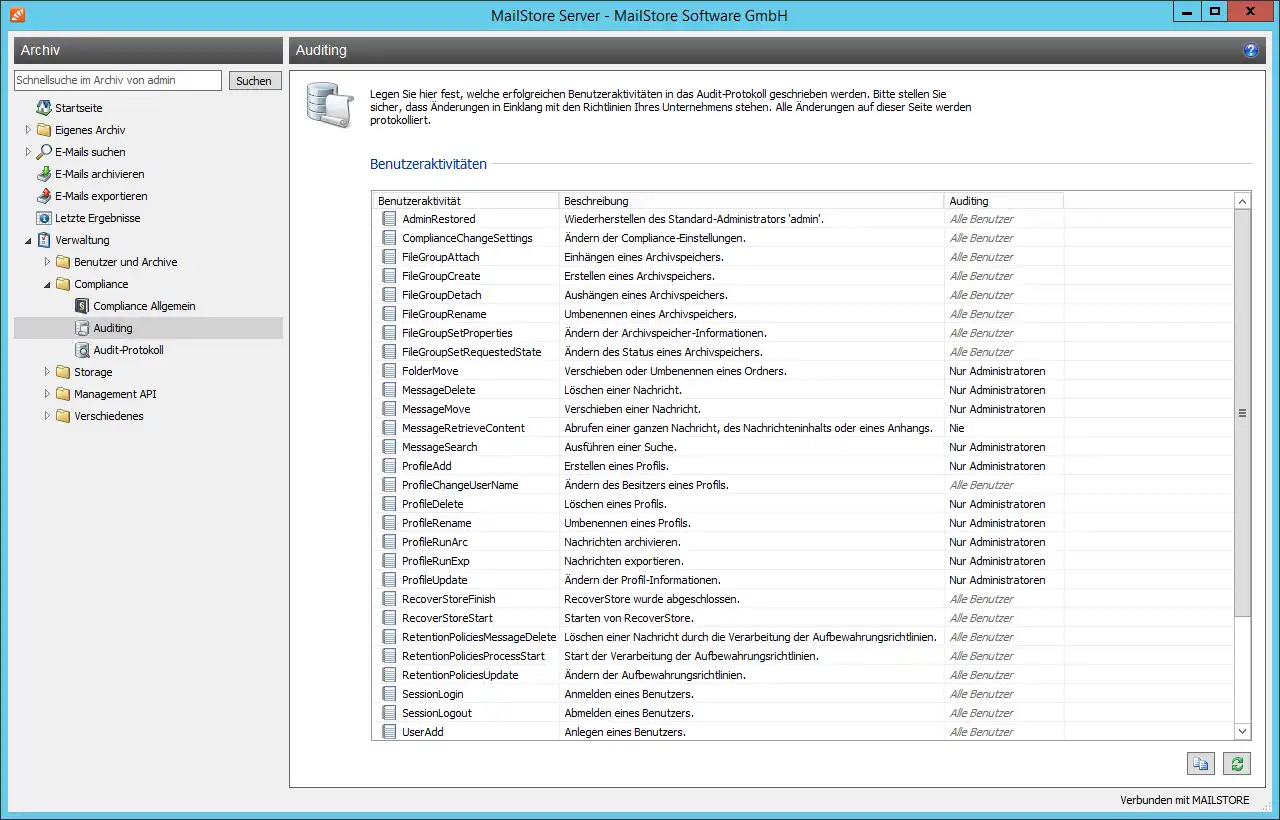Expand the Storage tree node

click(47, 372)
